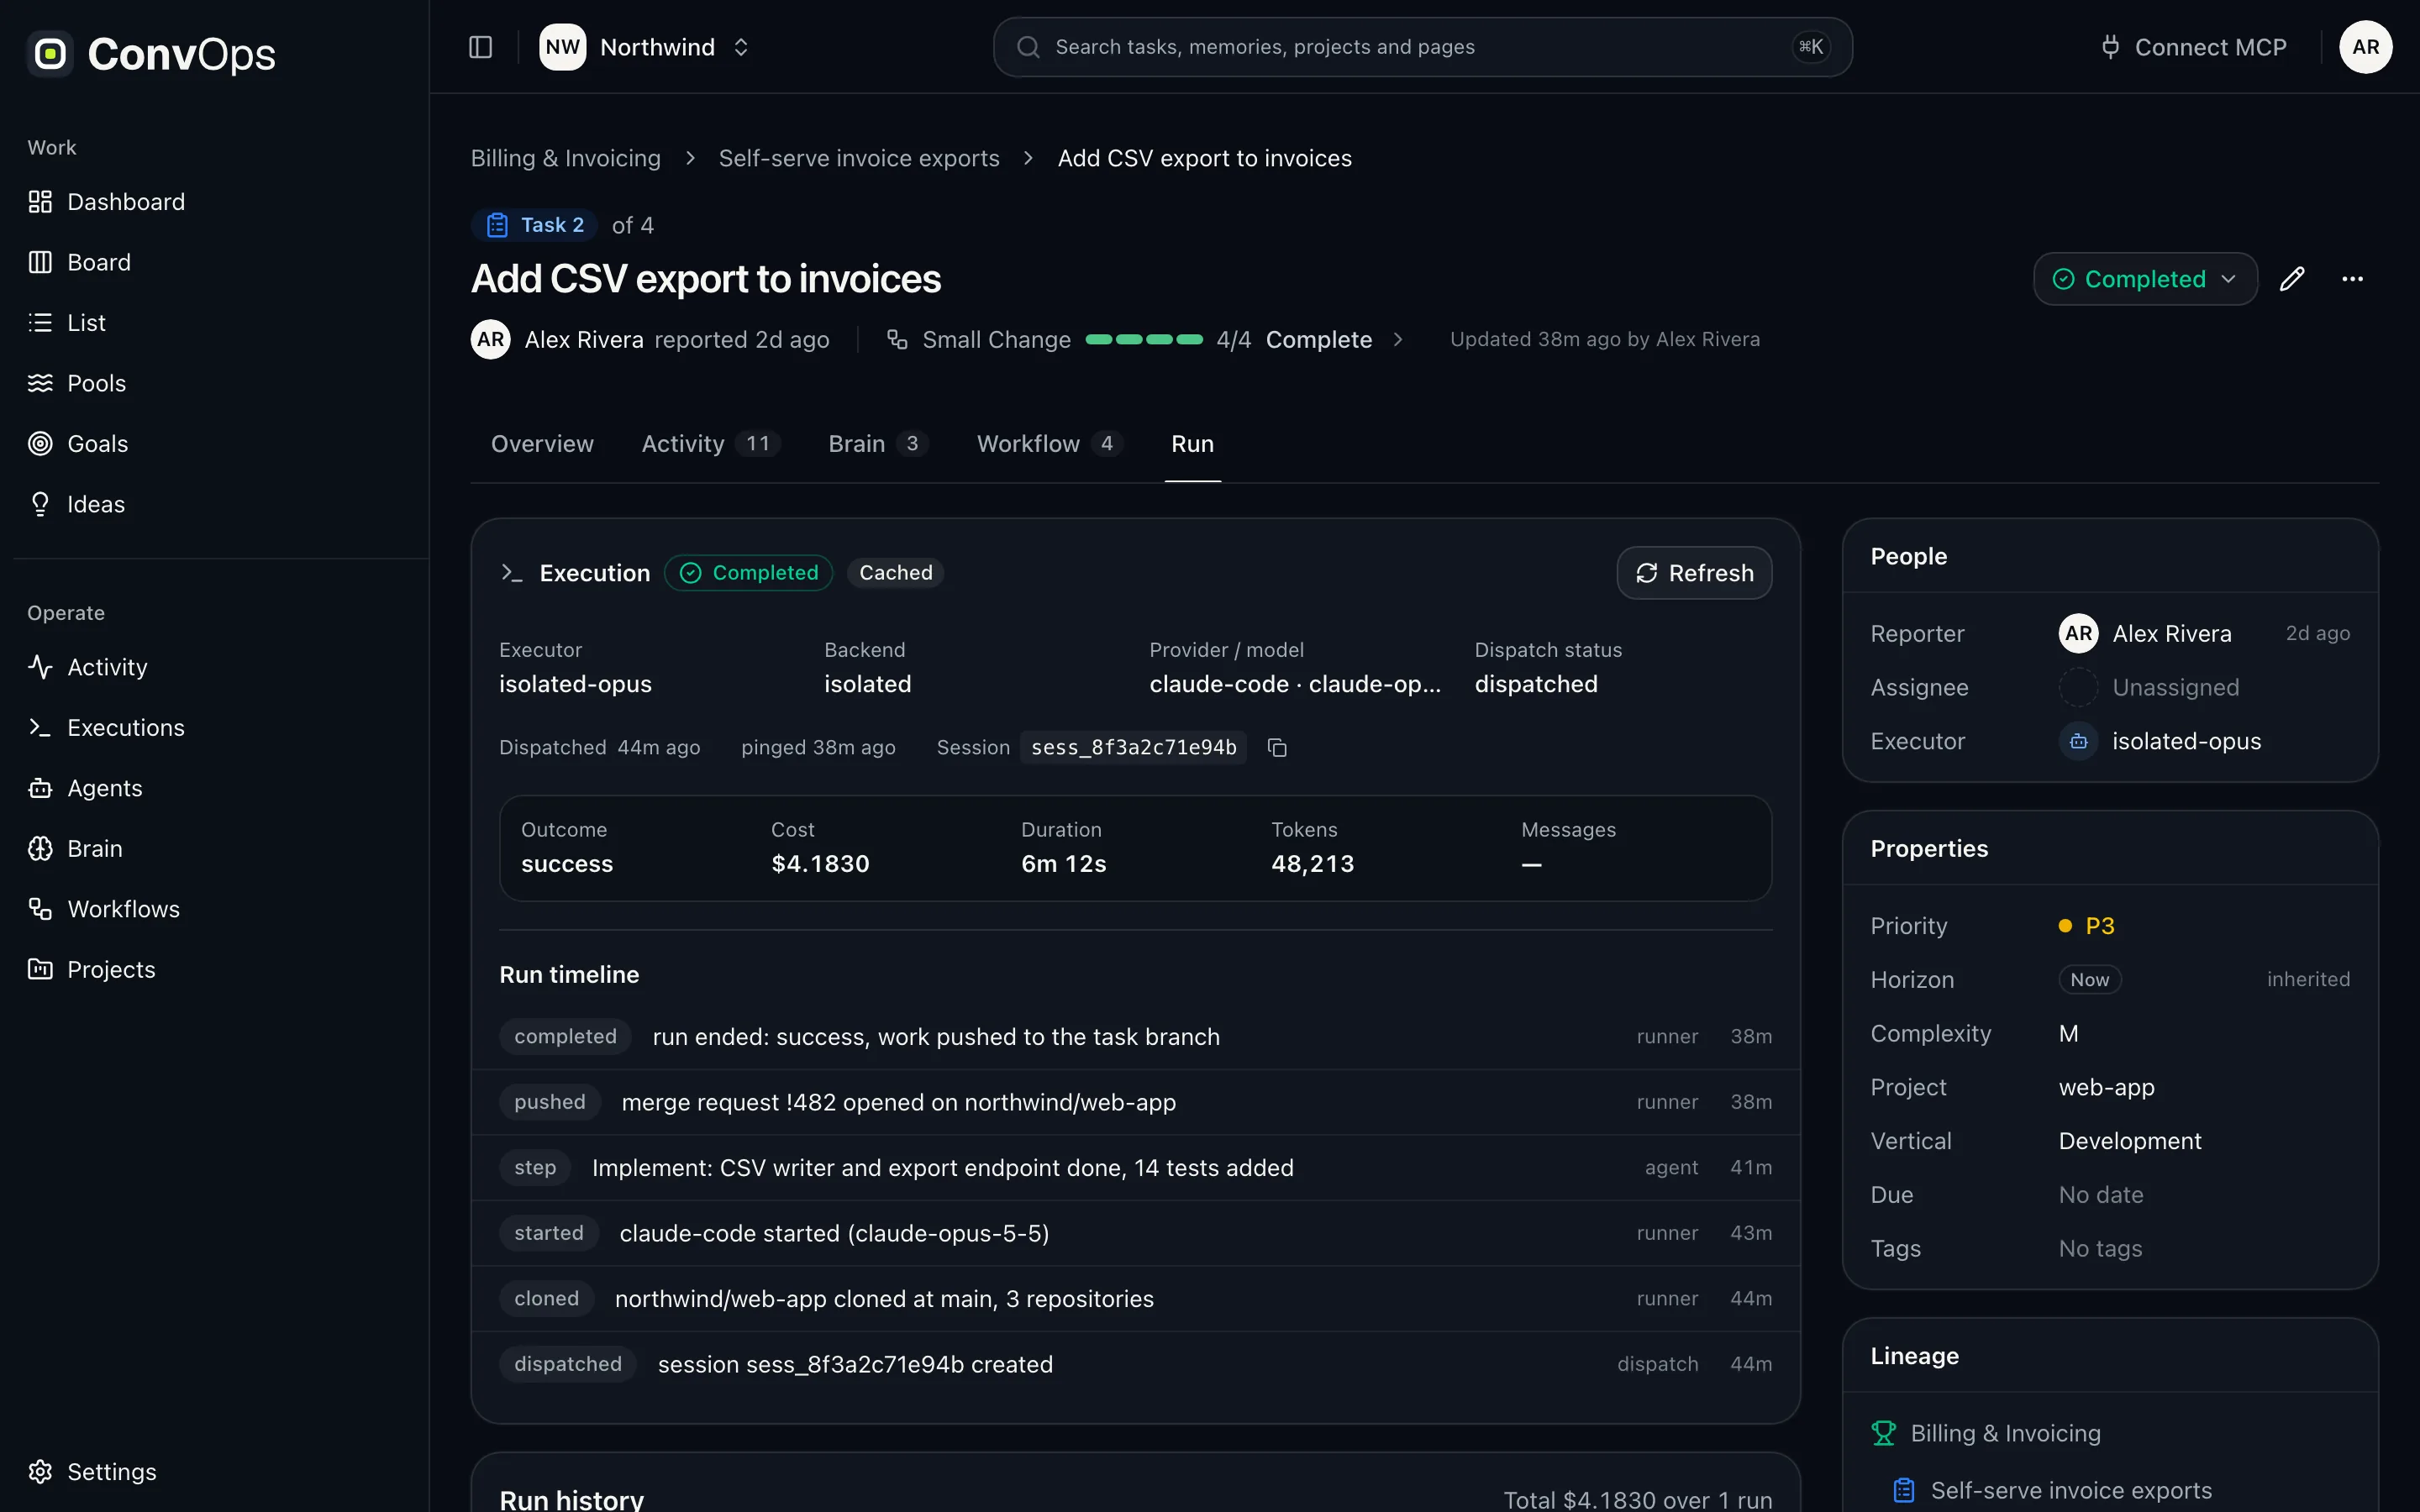The image size is (2420, 1512).
Task: Open the Northwind workspace switcher
Action: tap(647, 47)
